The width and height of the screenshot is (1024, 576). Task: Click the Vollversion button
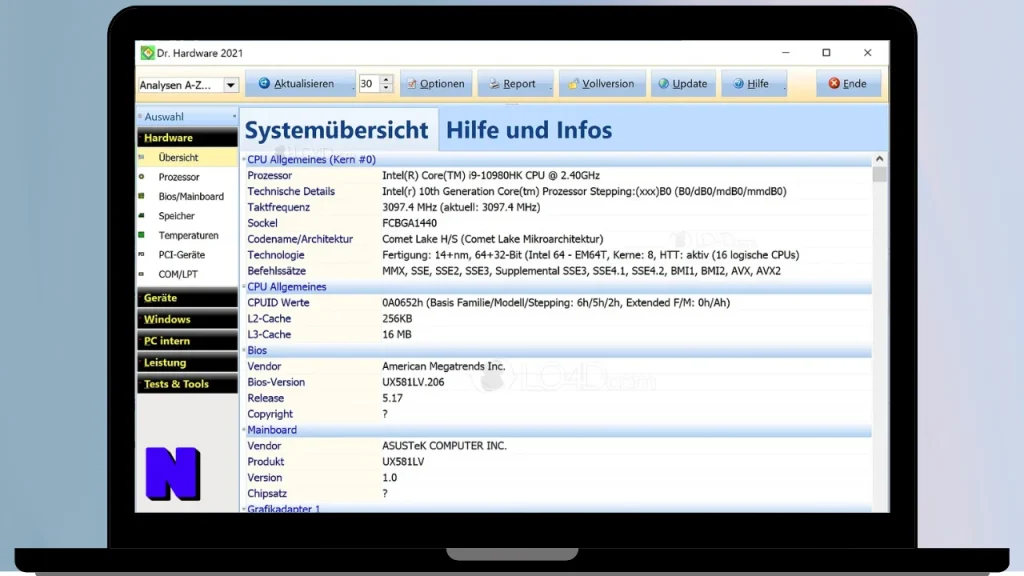602,84
